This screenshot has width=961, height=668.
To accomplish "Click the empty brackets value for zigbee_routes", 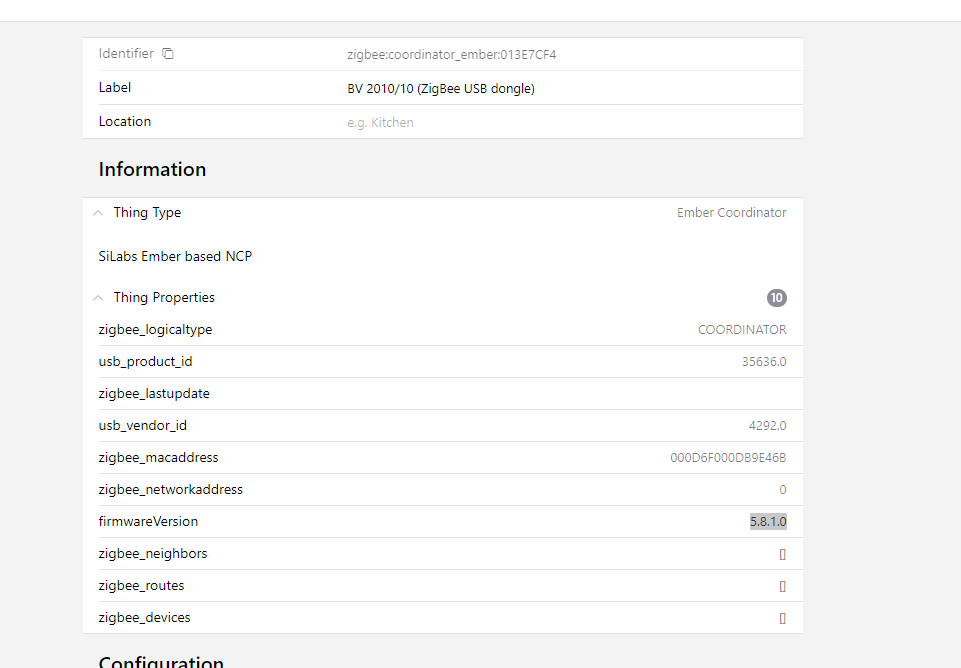I will (782, 586).
